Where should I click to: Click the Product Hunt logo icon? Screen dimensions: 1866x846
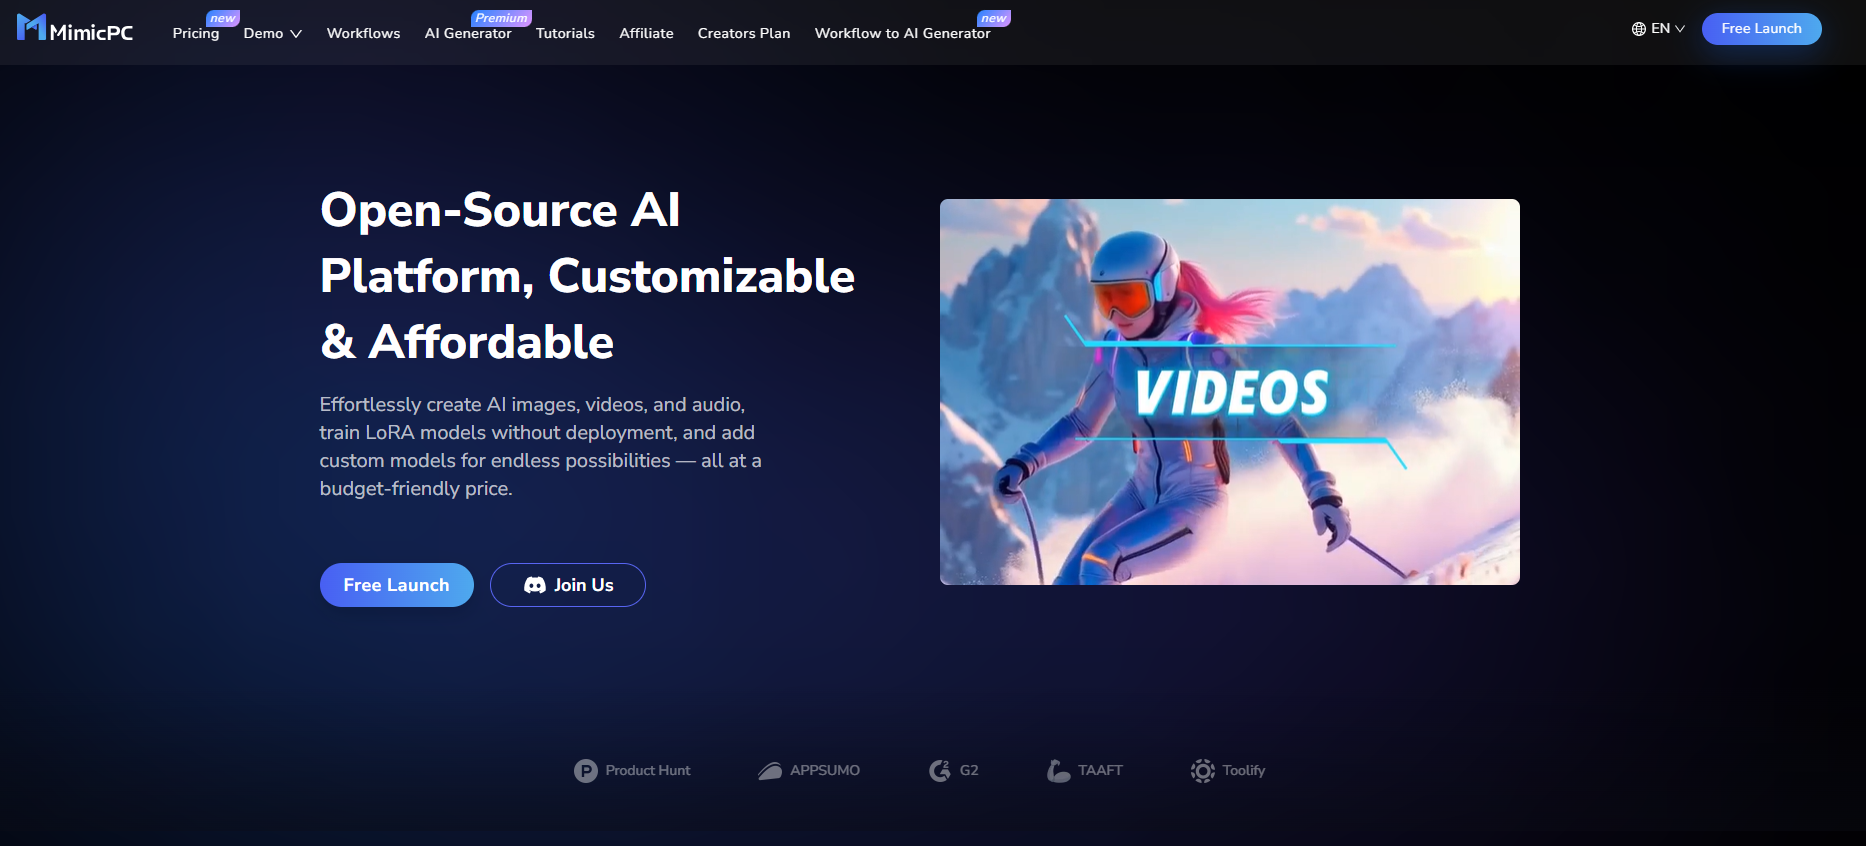point(586,771)
